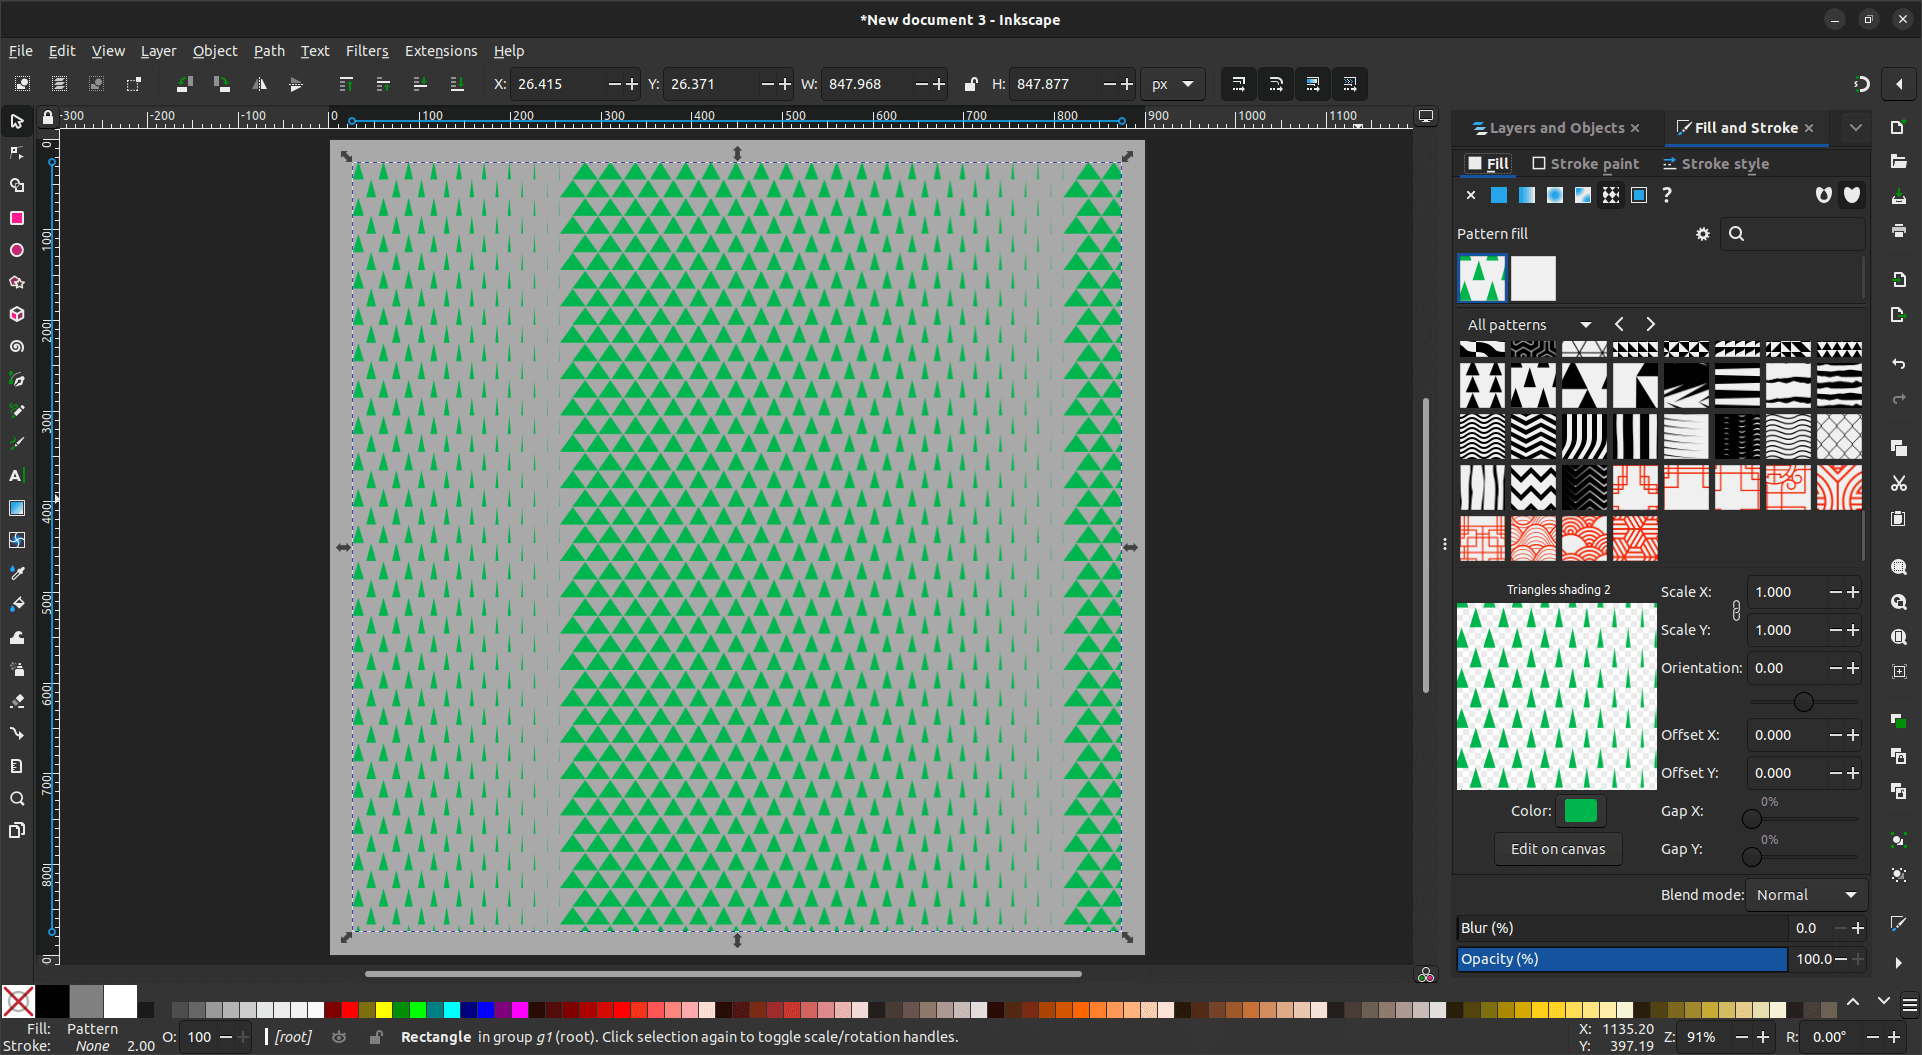
Task: Select the Calligraphy tool
Action: (16, 443)
